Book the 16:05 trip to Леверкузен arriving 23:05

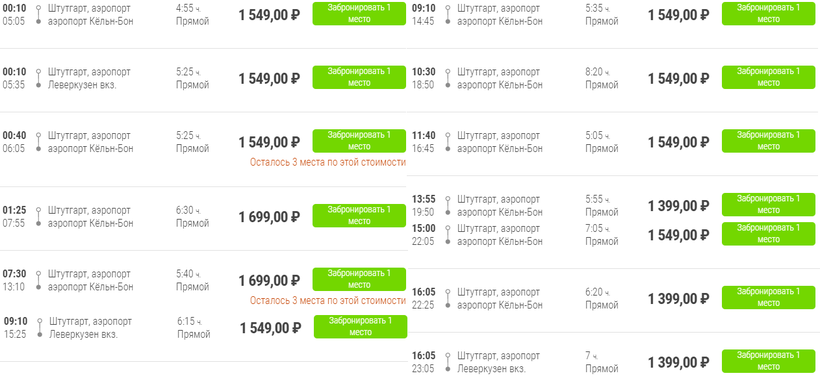768,361
